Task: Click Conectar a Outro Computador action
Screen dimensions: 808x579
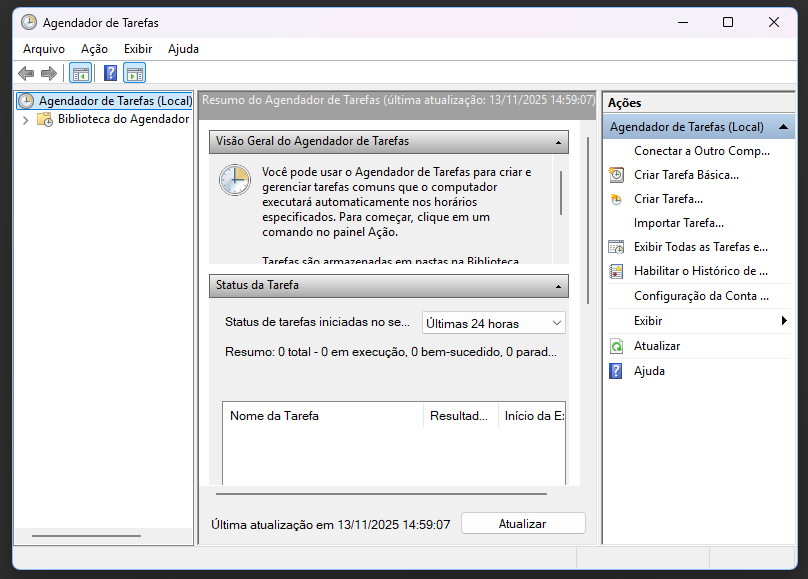Action: pyautogui.click(x=701, y=151)
